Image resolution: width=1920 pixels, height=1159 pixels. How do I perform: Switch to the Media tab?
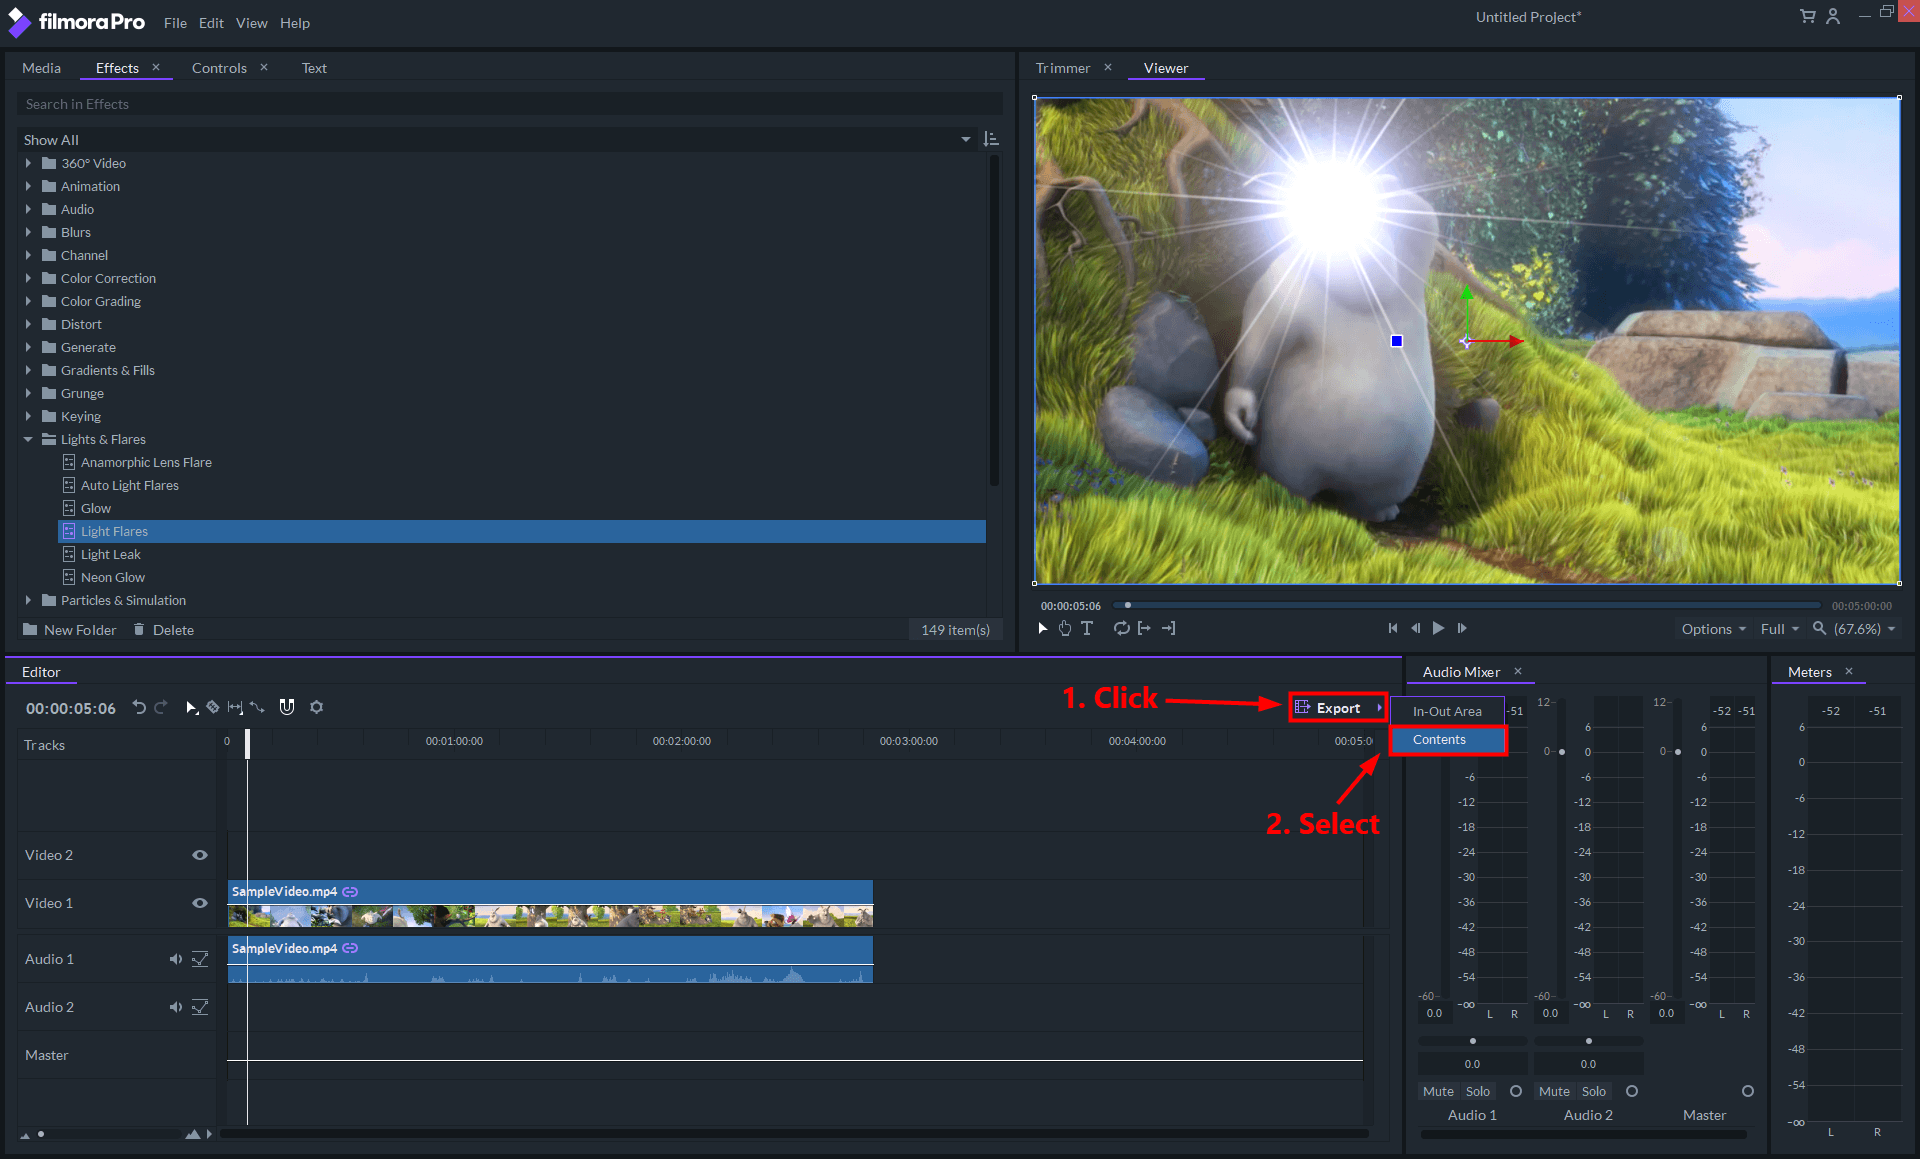pos(41,66)
